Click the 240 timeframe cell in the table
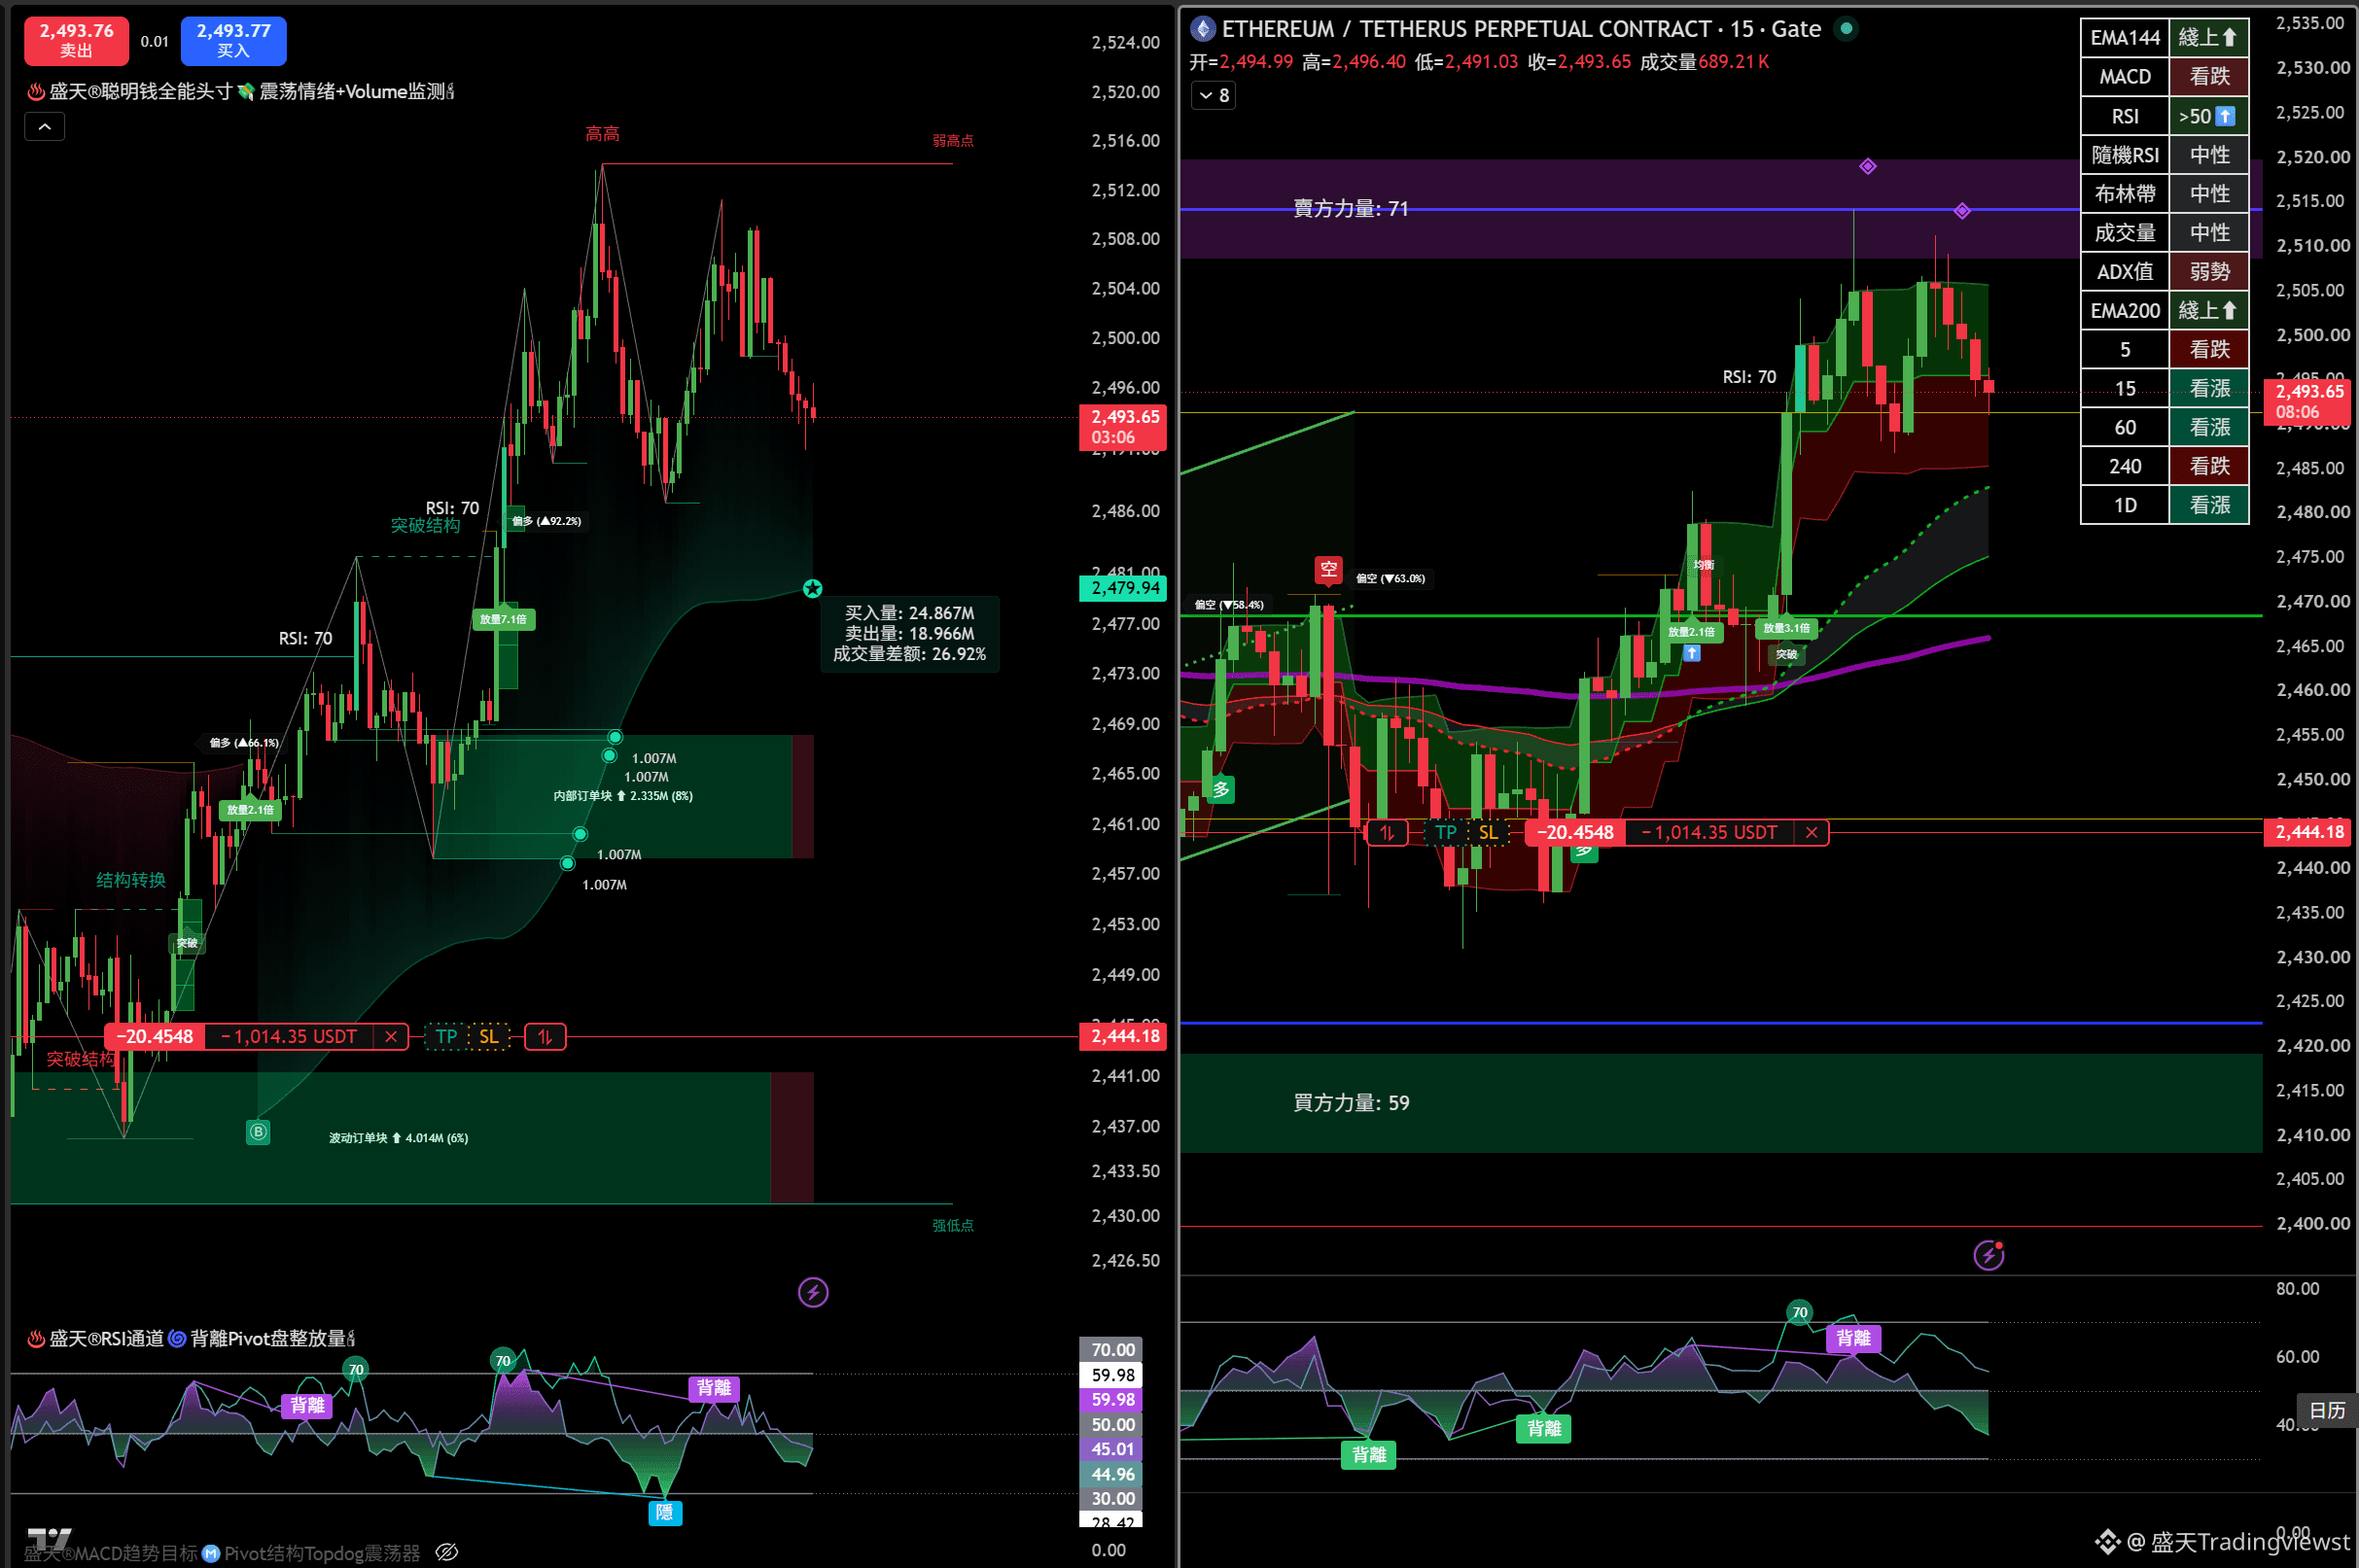This screenshot has width=2359, height=1568. tap(2125, 466)
